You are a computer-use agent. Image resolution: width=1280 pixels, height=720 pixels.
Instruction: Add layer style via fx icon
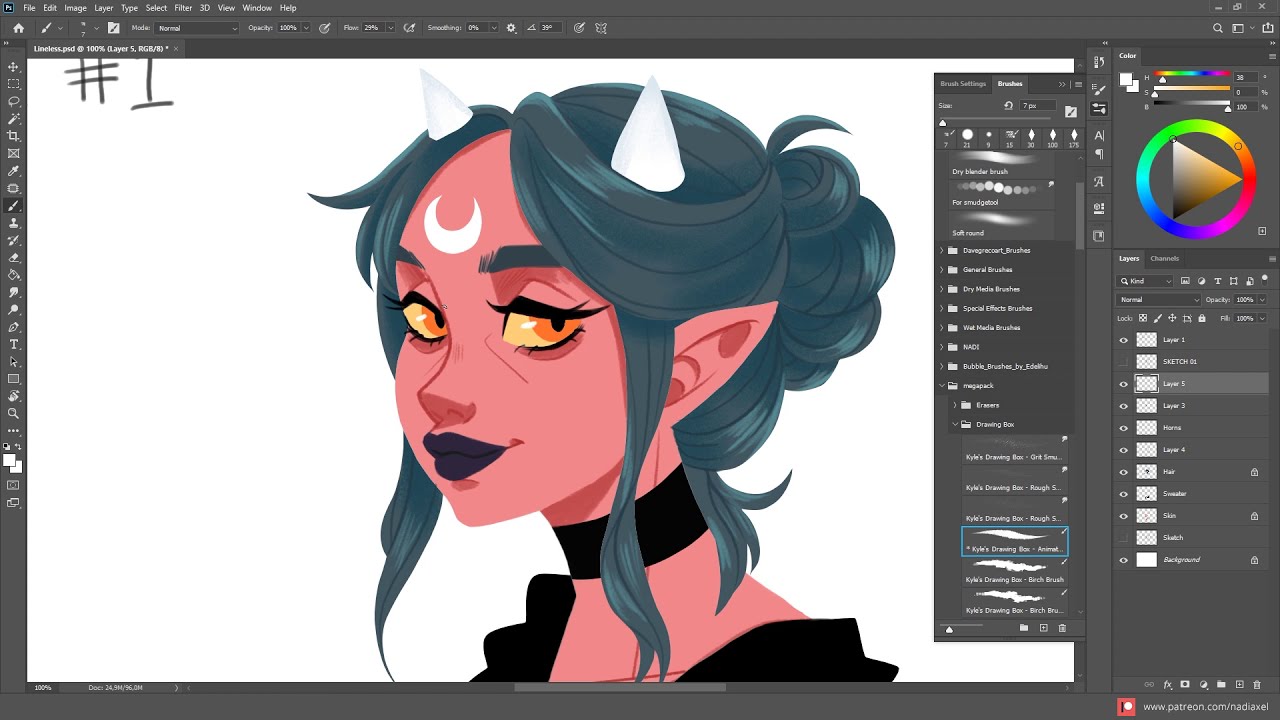coord(1167,685)
